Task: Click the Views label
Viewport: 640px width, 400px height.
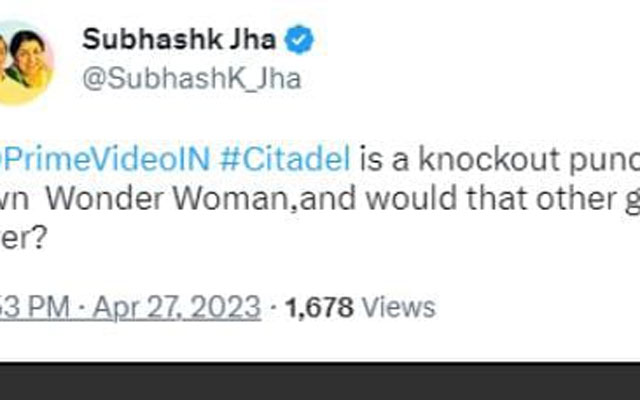Action: [398, 307]
